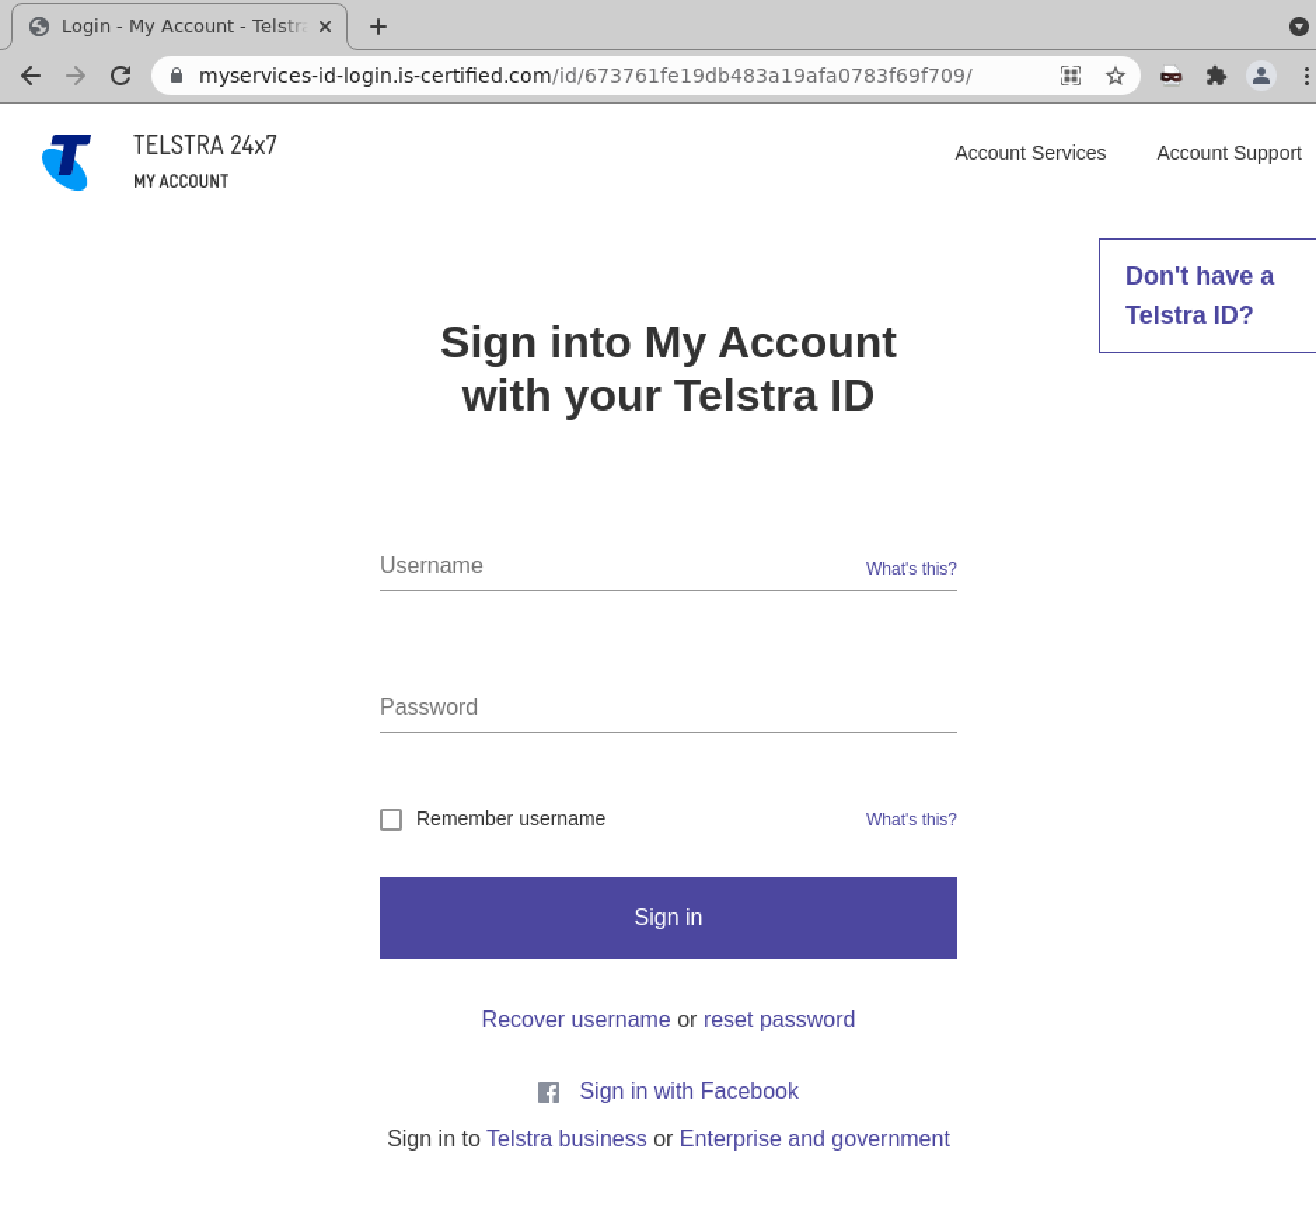Click the apps grid icon in the address bar
The height and width of the screenshot is (1218, 1316).
tap(1070, 75)
